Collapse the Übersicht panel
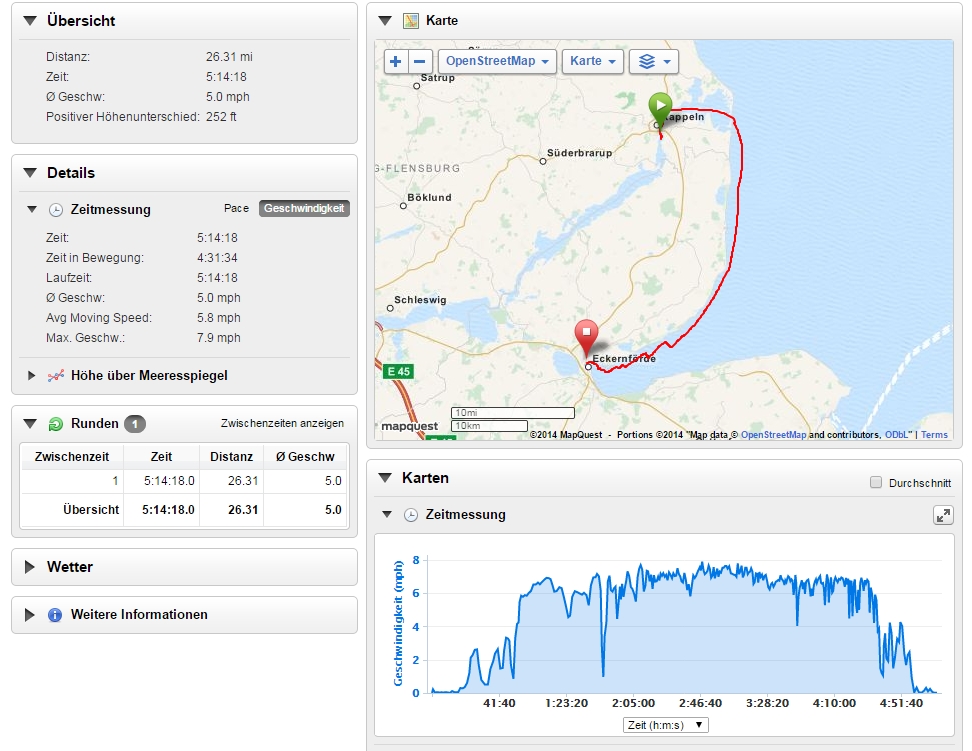 (30, 21)
